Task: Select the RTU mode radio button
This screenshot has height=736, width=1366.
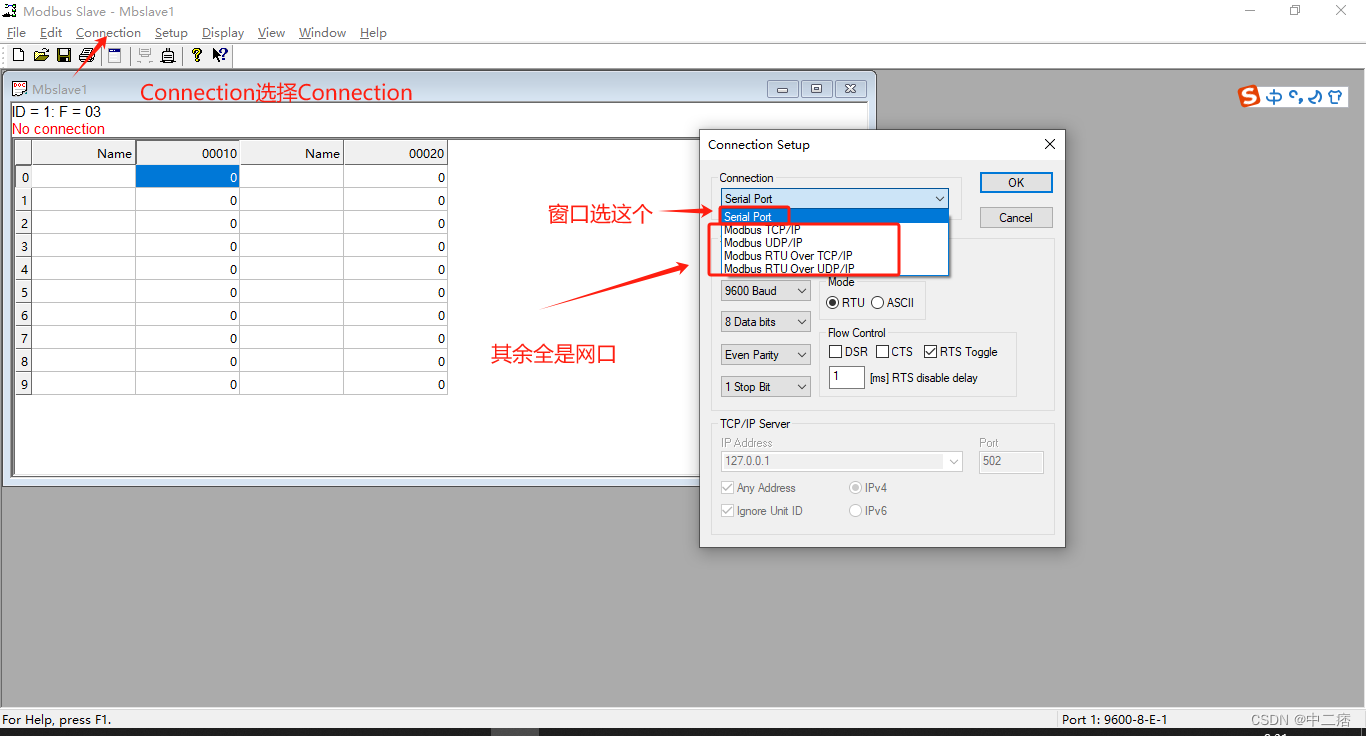Action: pos(833,303)
